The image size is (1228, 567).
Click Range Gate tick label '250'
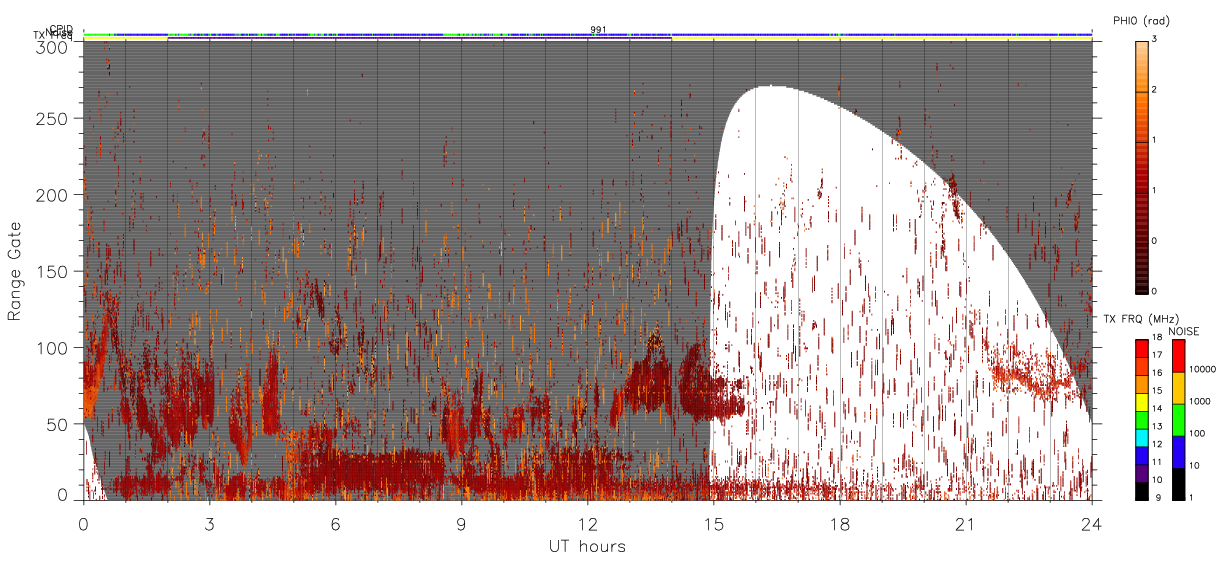[54, 119]
